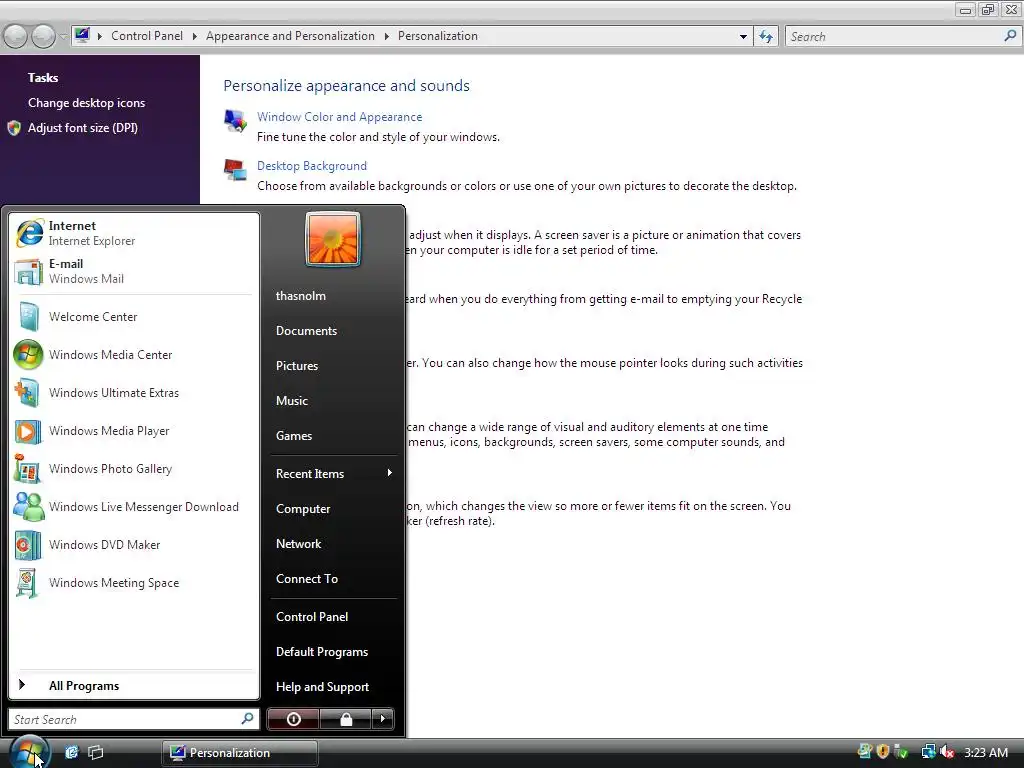Click the Windows Security Alerts shield tray icon
The image size is (1024, 768).
click(x=883, y=752)
